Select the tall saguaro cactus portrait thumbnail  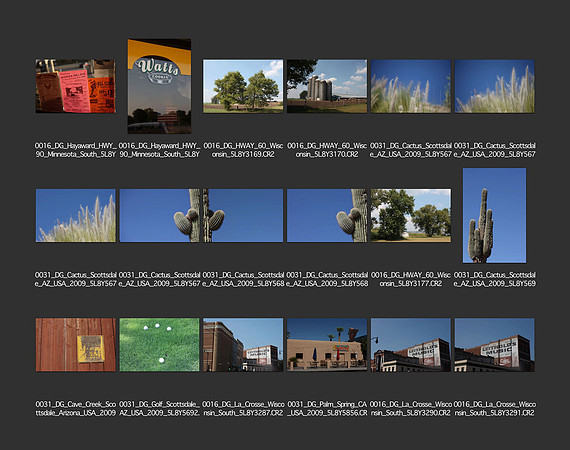click(494, 216)
